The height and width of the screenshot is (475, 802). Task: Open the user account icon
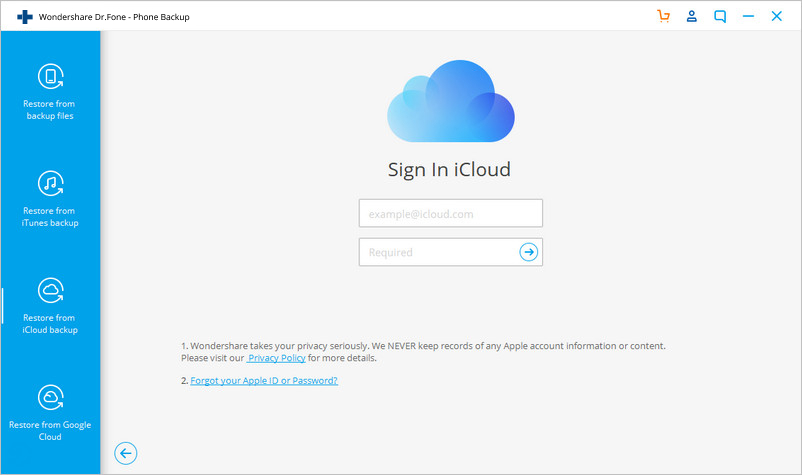coord(692,16)
